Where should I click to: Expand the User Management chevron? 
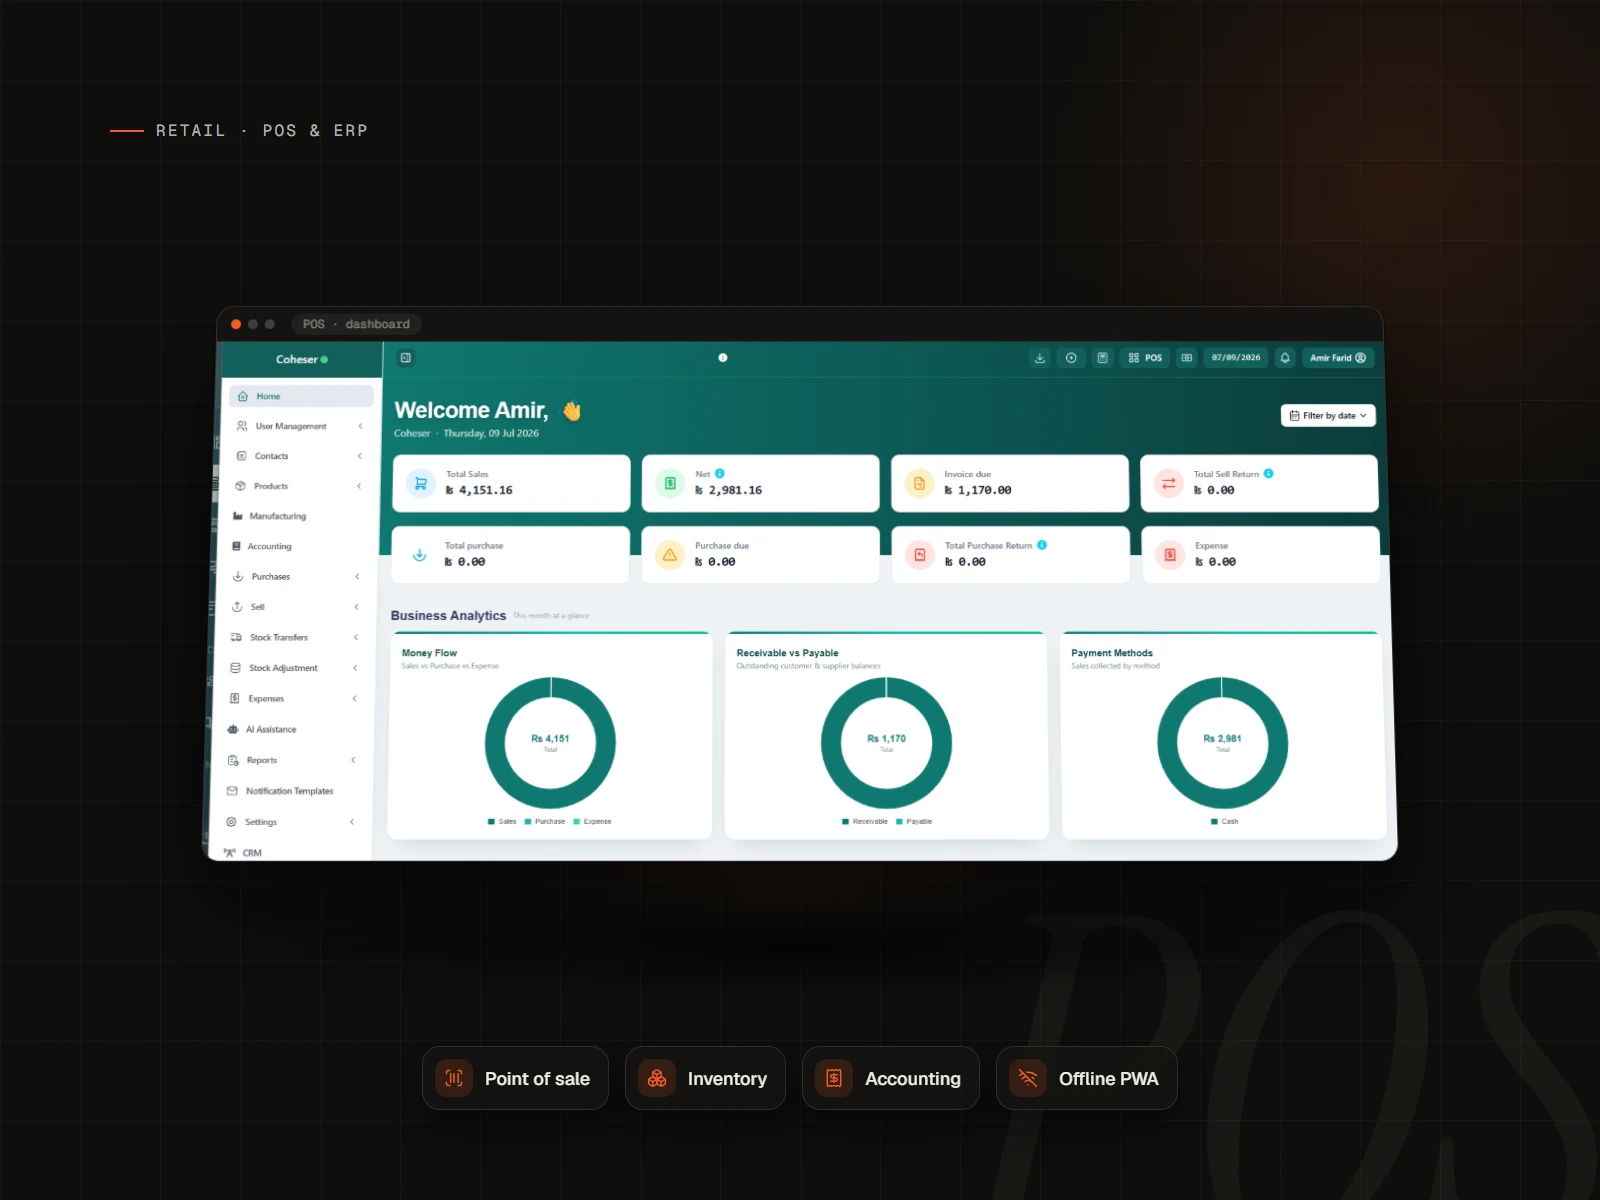click(x=360, y=426)
